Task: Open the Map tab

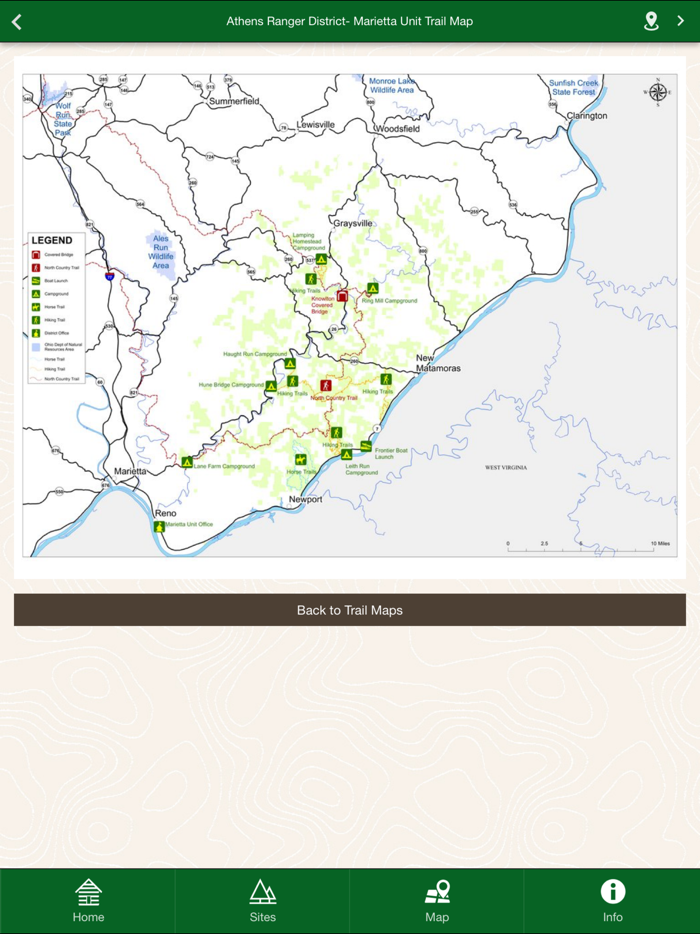Action: coord(437,900)
